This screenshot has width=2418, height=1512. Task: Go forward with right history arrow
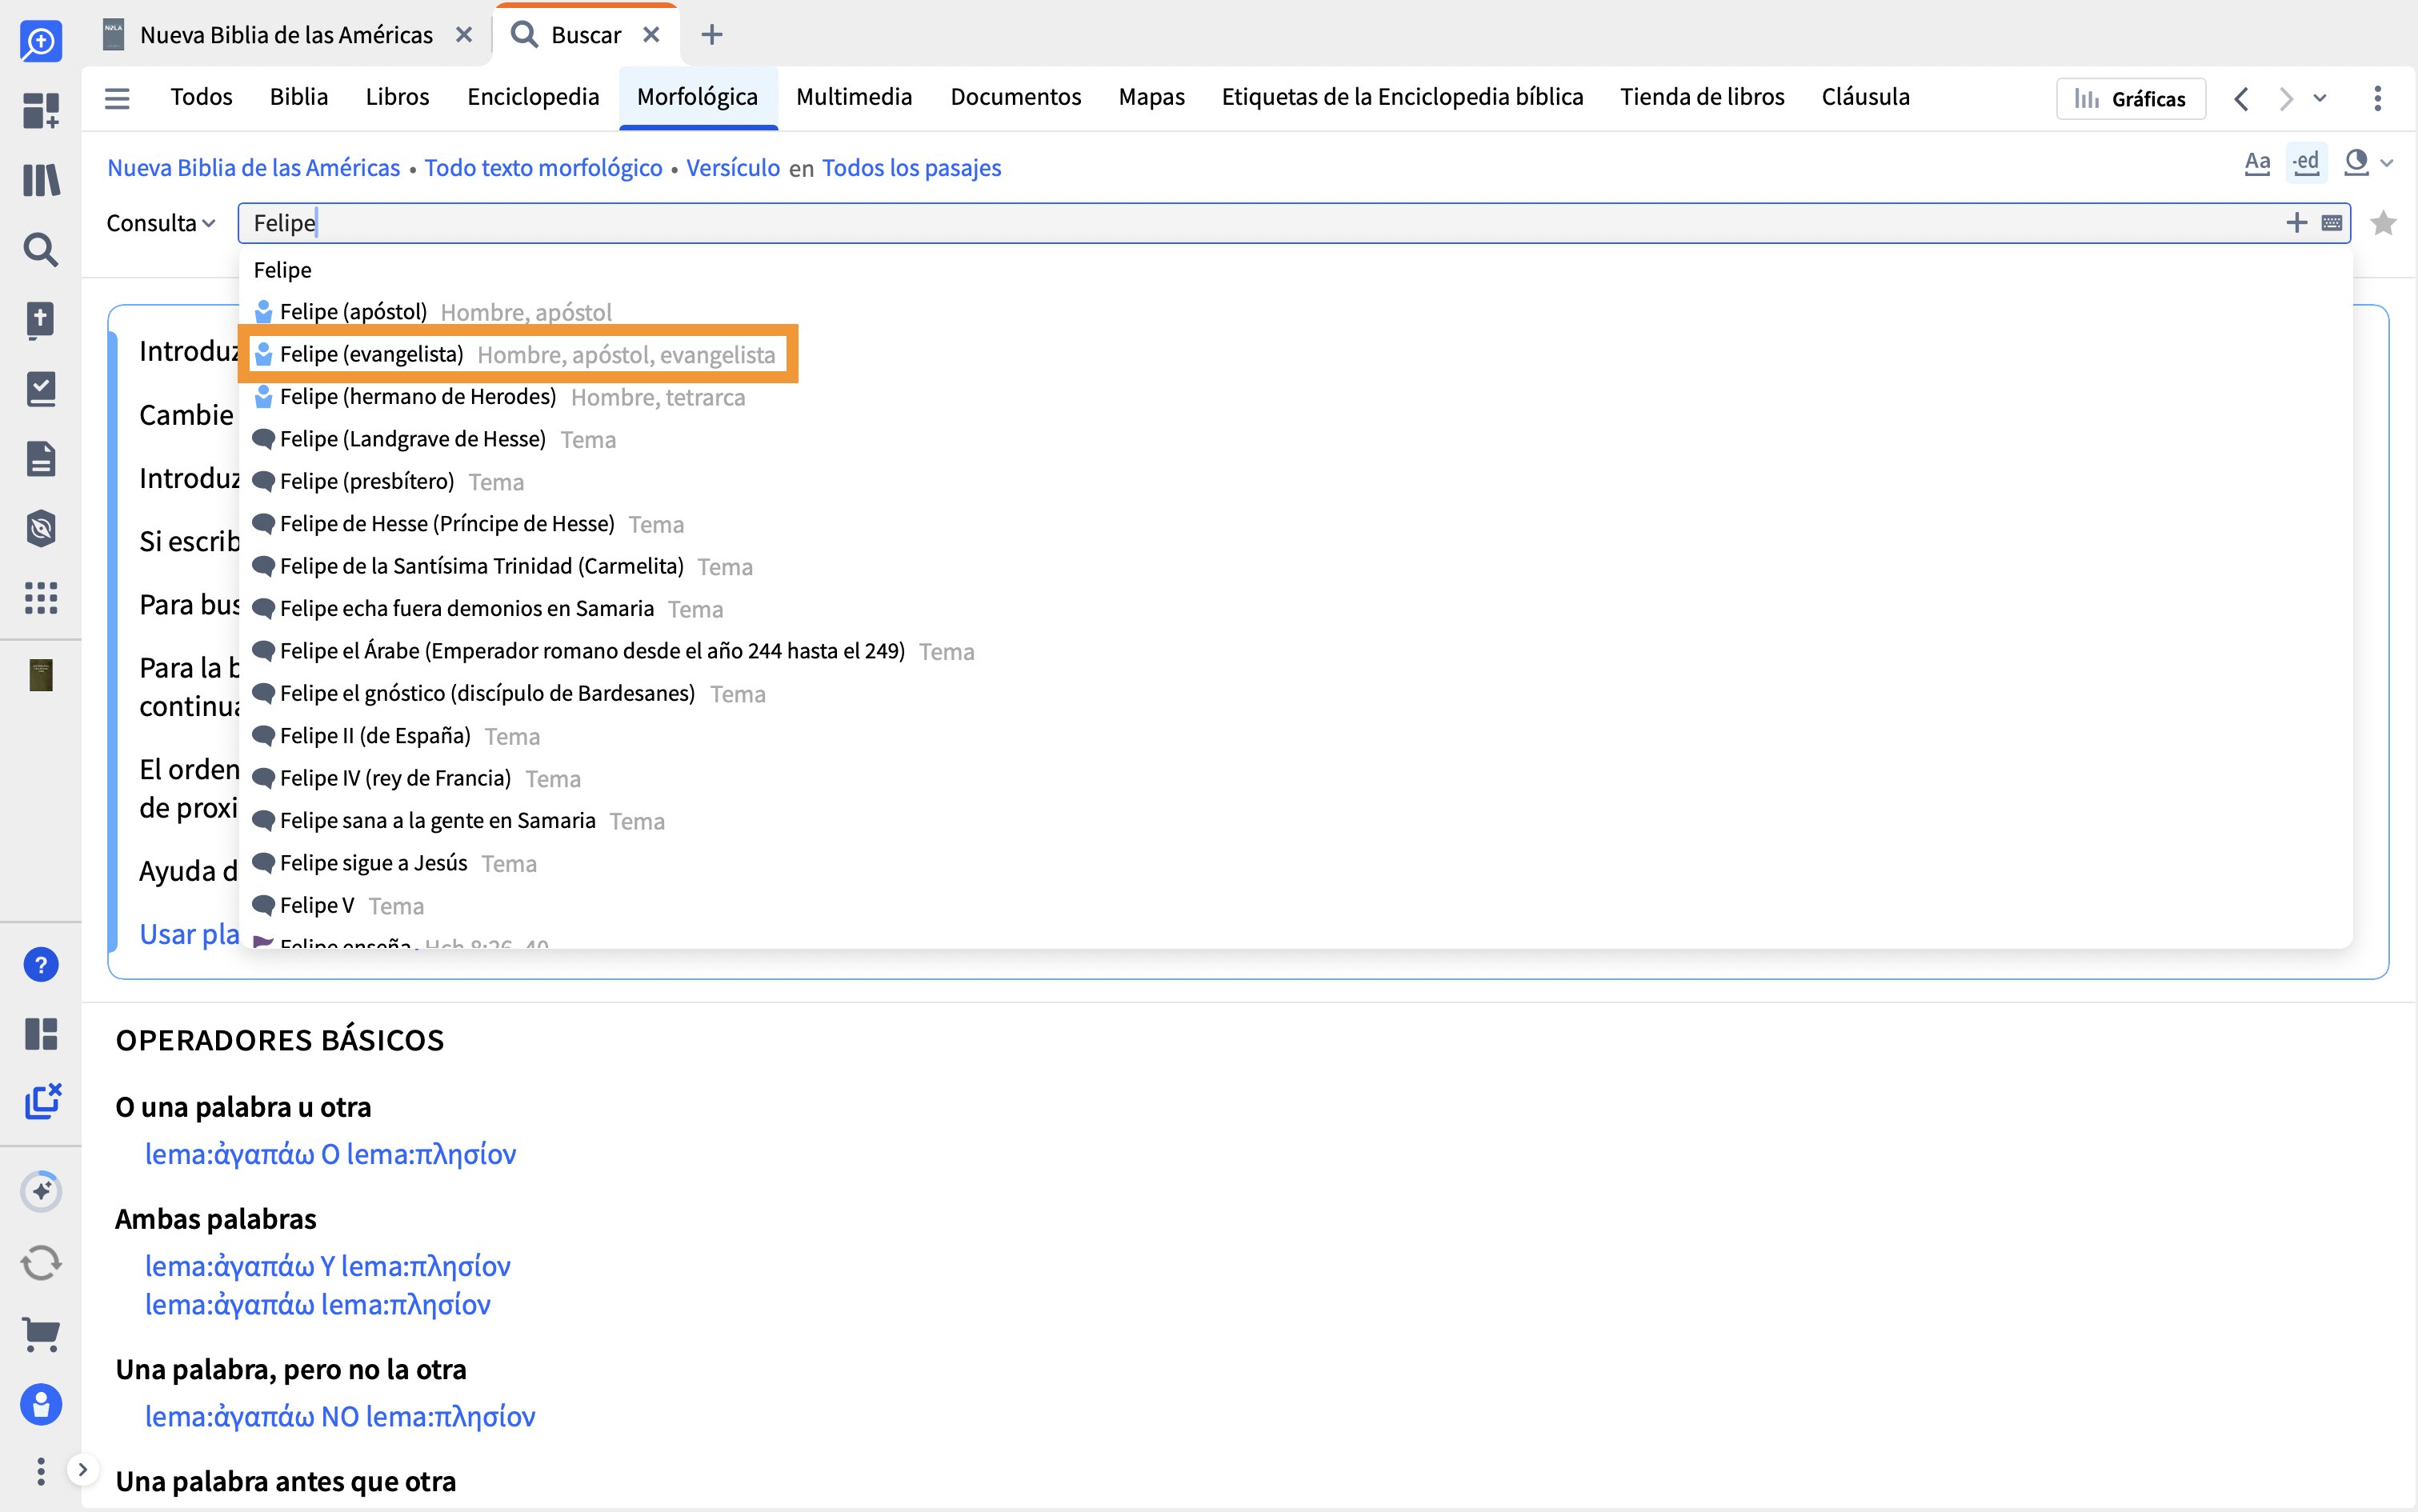click(2285, 98)
